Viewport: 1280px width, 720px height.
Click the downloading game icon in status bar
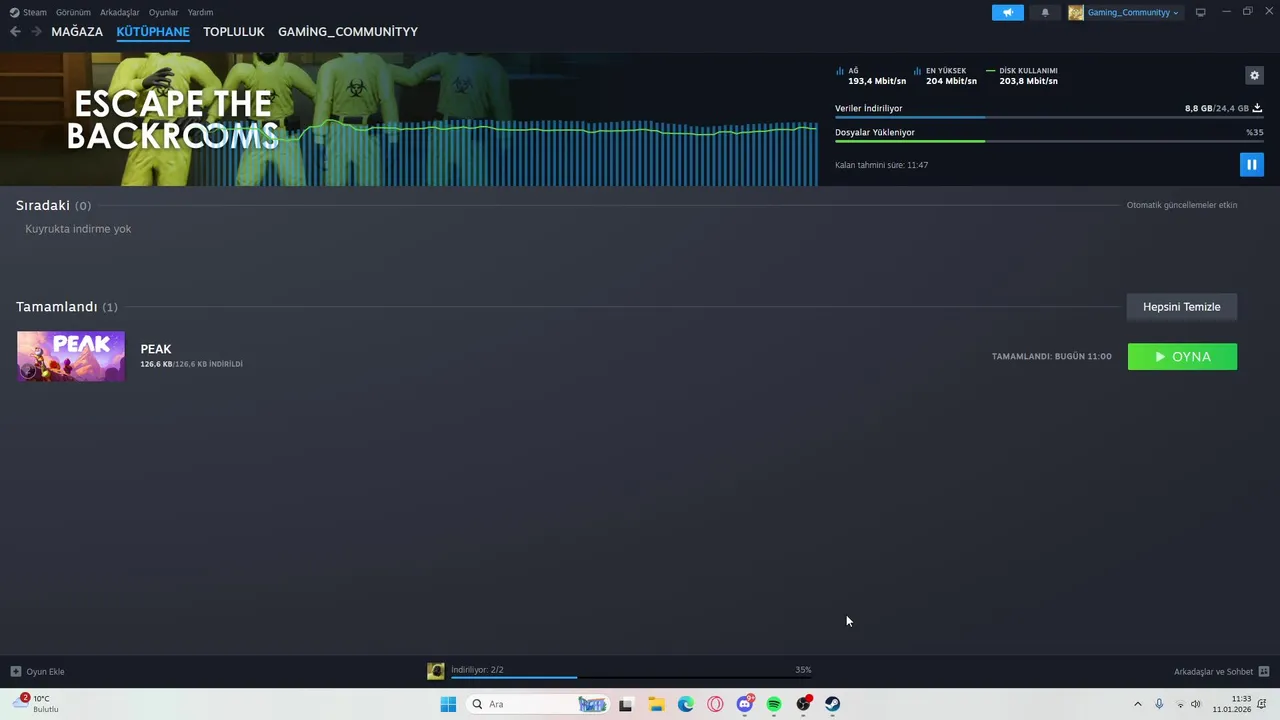[x=436, y=671]
